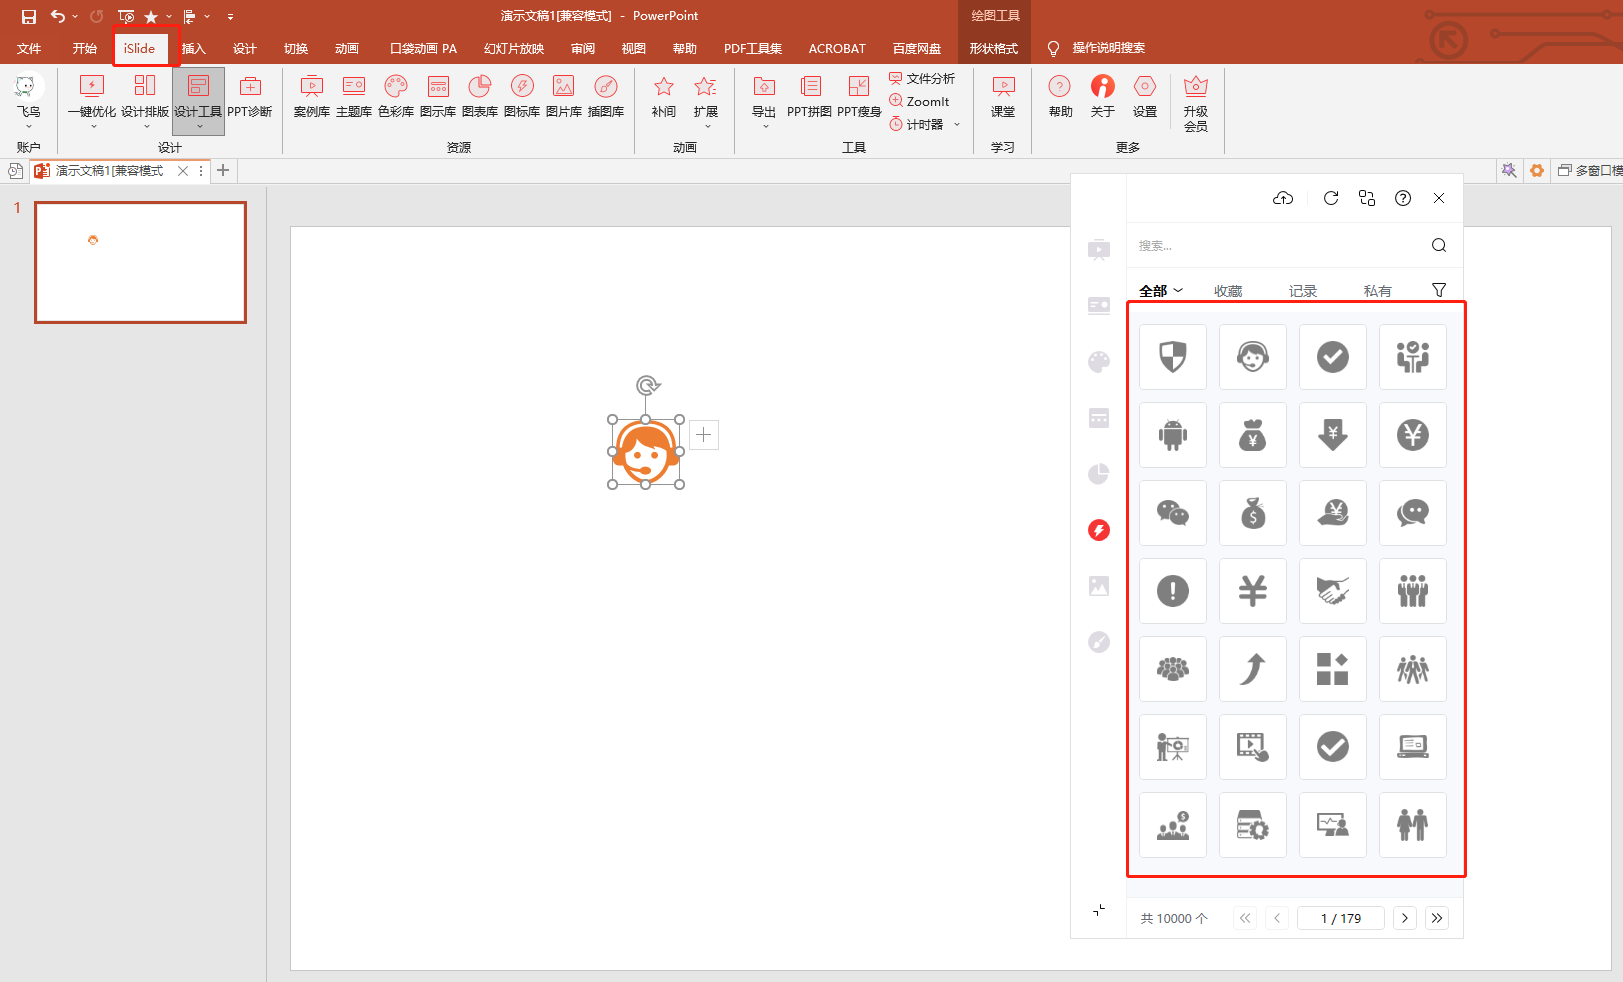Expand the 计时器 timer dropdown arrow
Image resolution: width=1623 pixels, height=982 pixels.
click(957, 125)
